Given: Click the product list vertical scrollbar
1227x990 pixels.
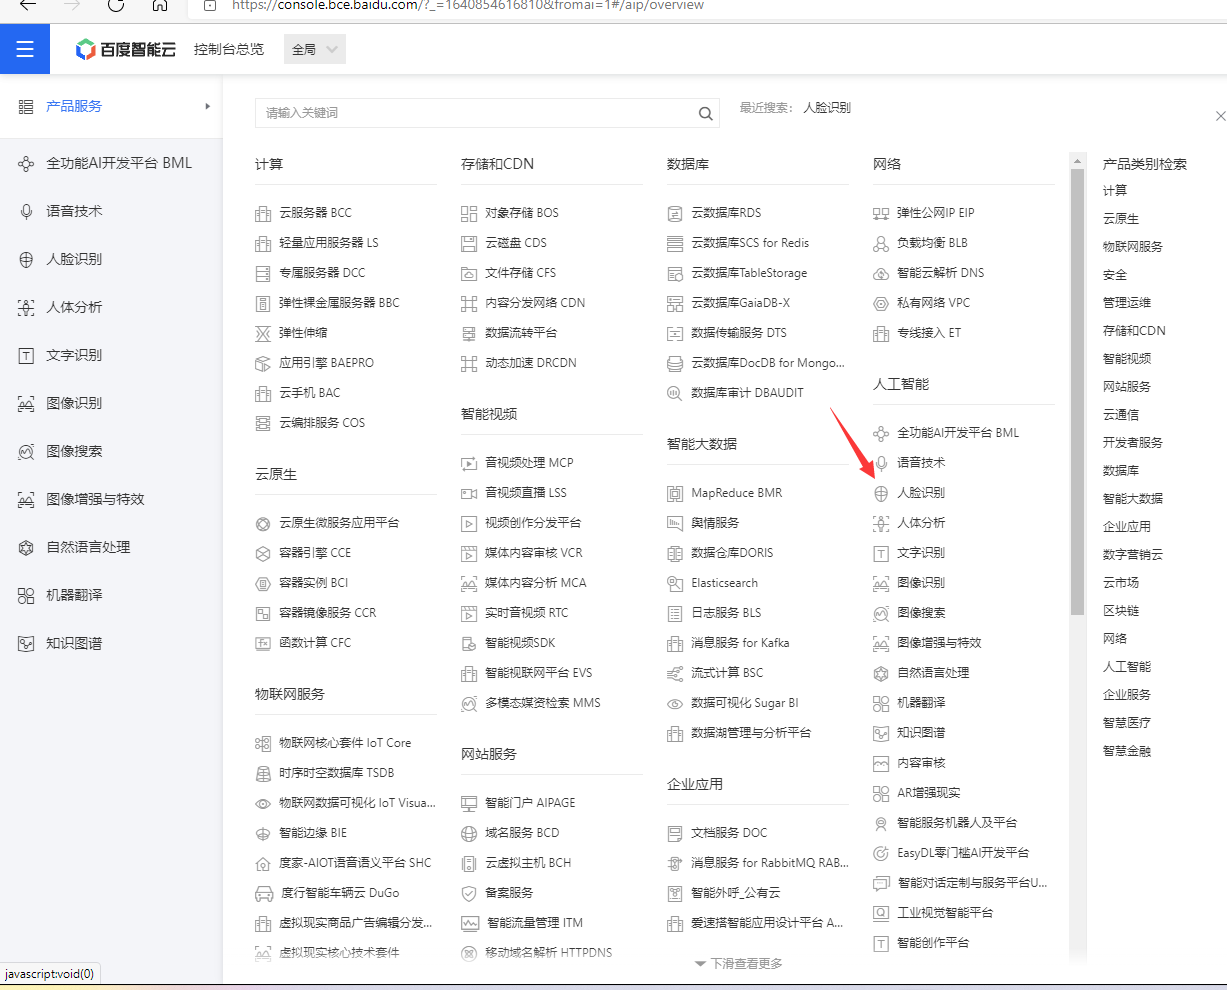Looking at the screenshot, I should click(x=1077, y=390).
